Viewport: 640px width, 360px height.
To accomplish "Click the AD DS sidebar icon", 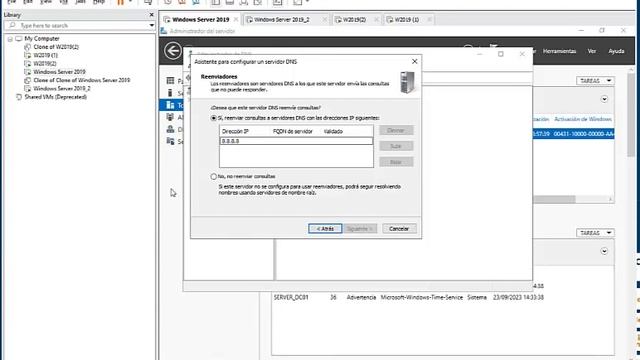I will pyautogui.click(x=170, y=117).
